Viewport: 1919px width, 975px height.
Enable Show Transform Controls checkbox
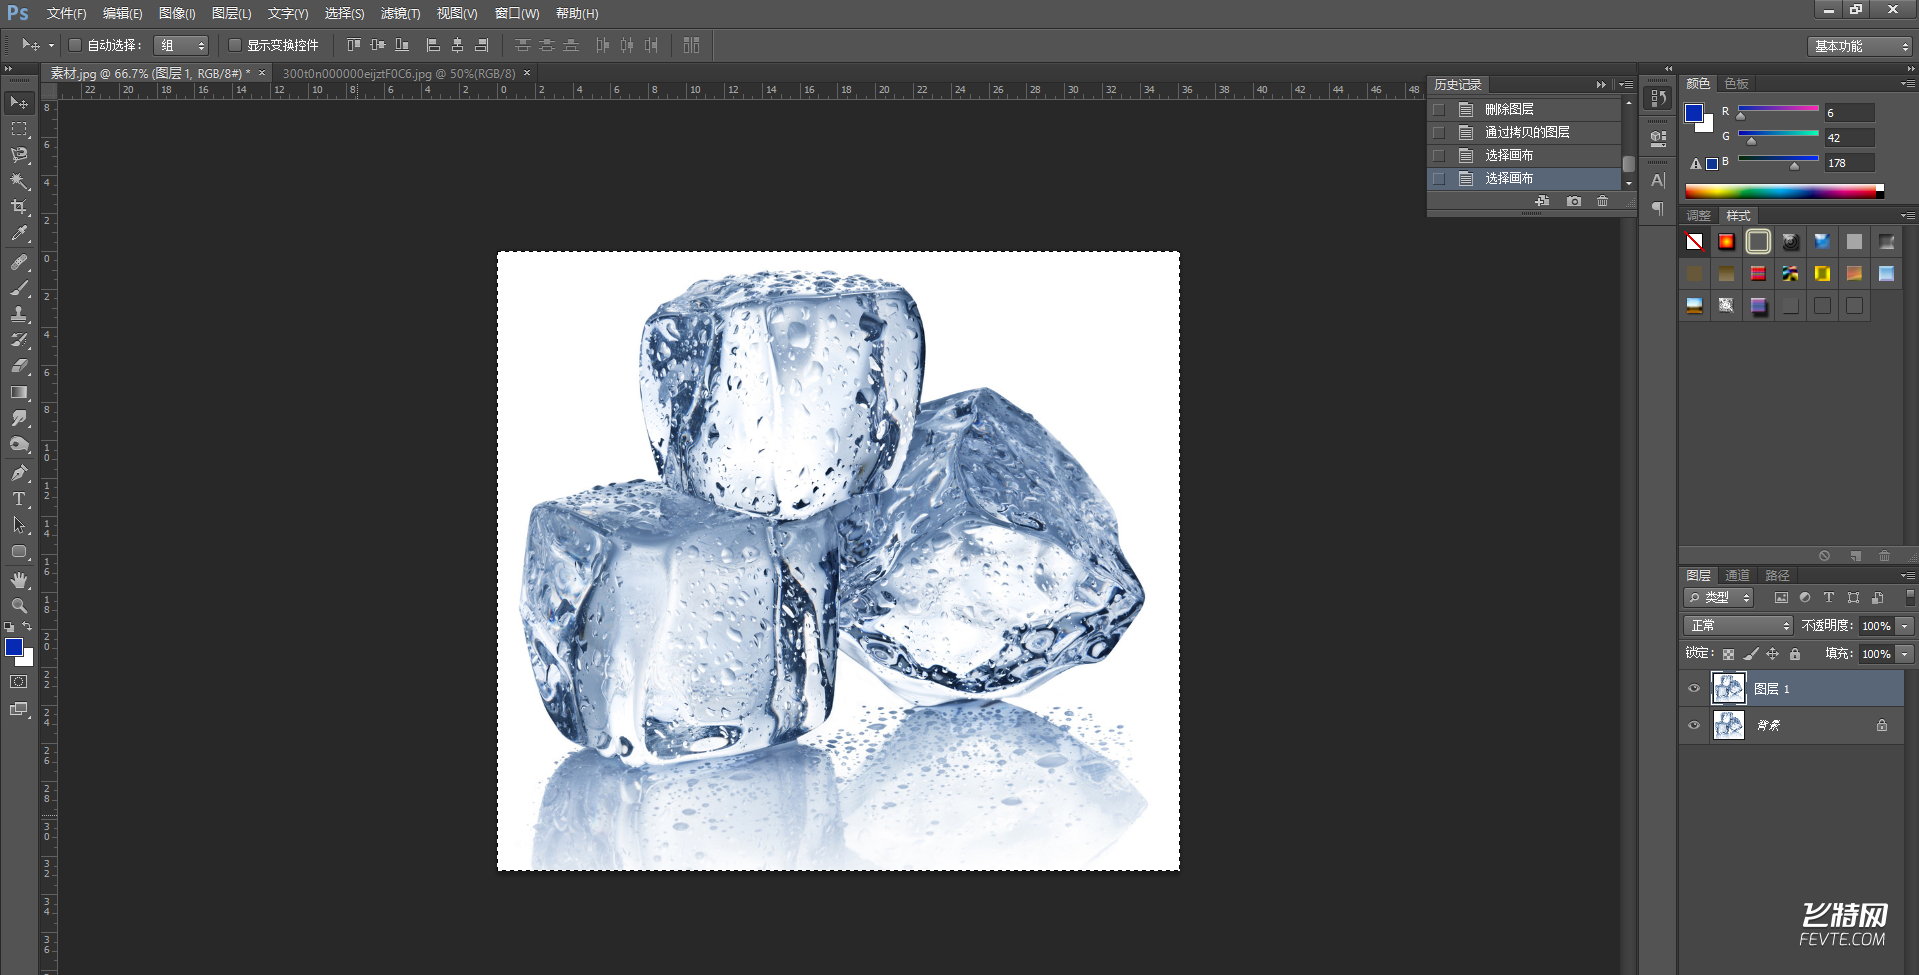pos(235,45)
